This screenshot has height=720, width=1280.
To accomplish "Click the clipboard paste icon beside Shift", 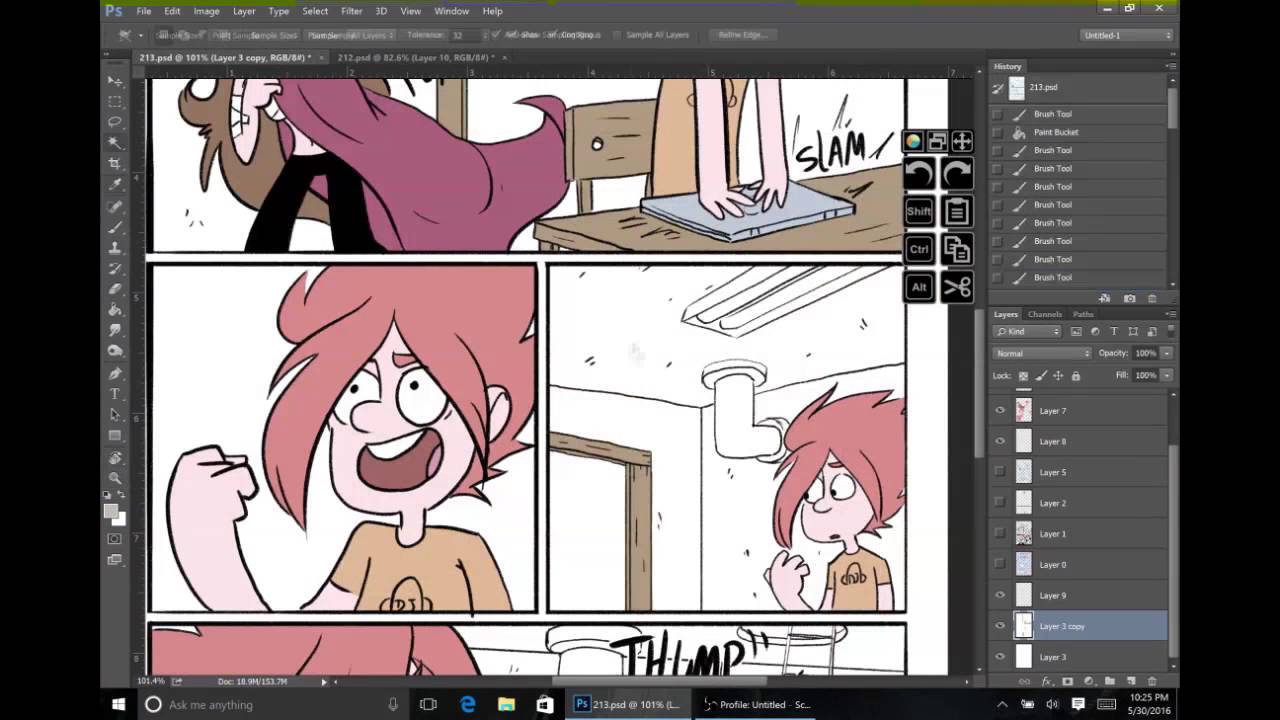I will 957,211.
